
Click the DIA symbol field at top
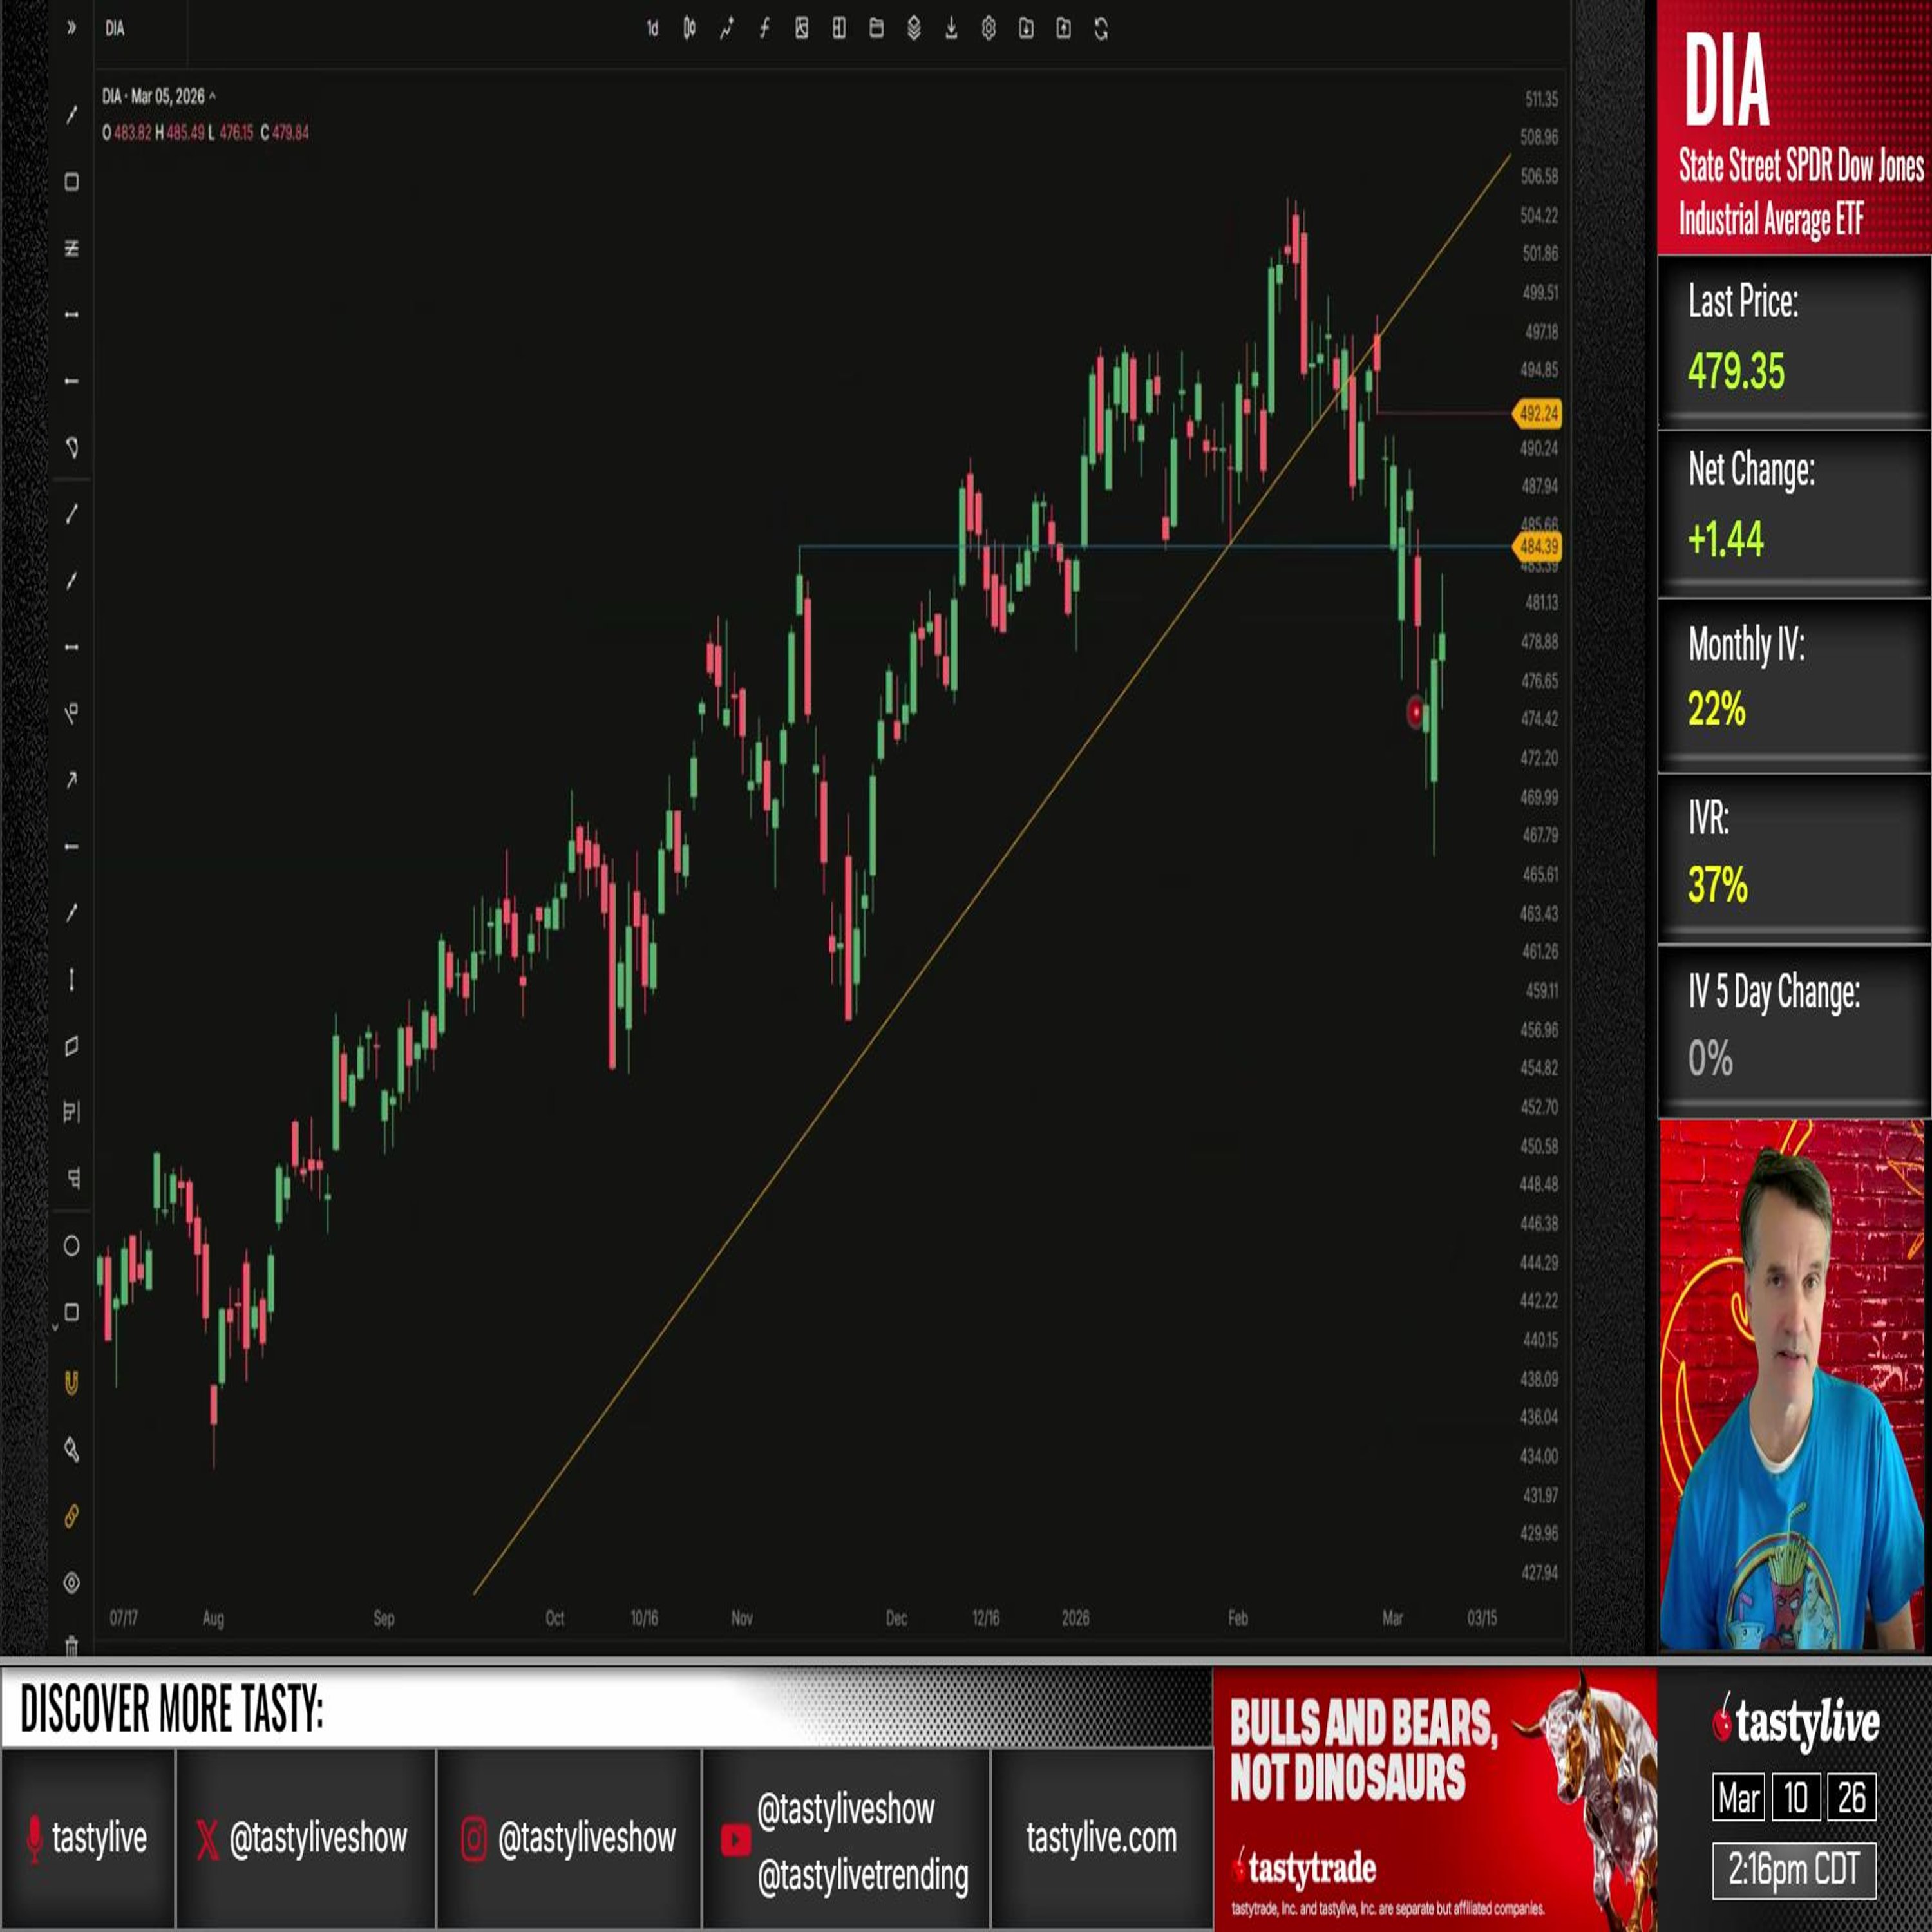141,29
